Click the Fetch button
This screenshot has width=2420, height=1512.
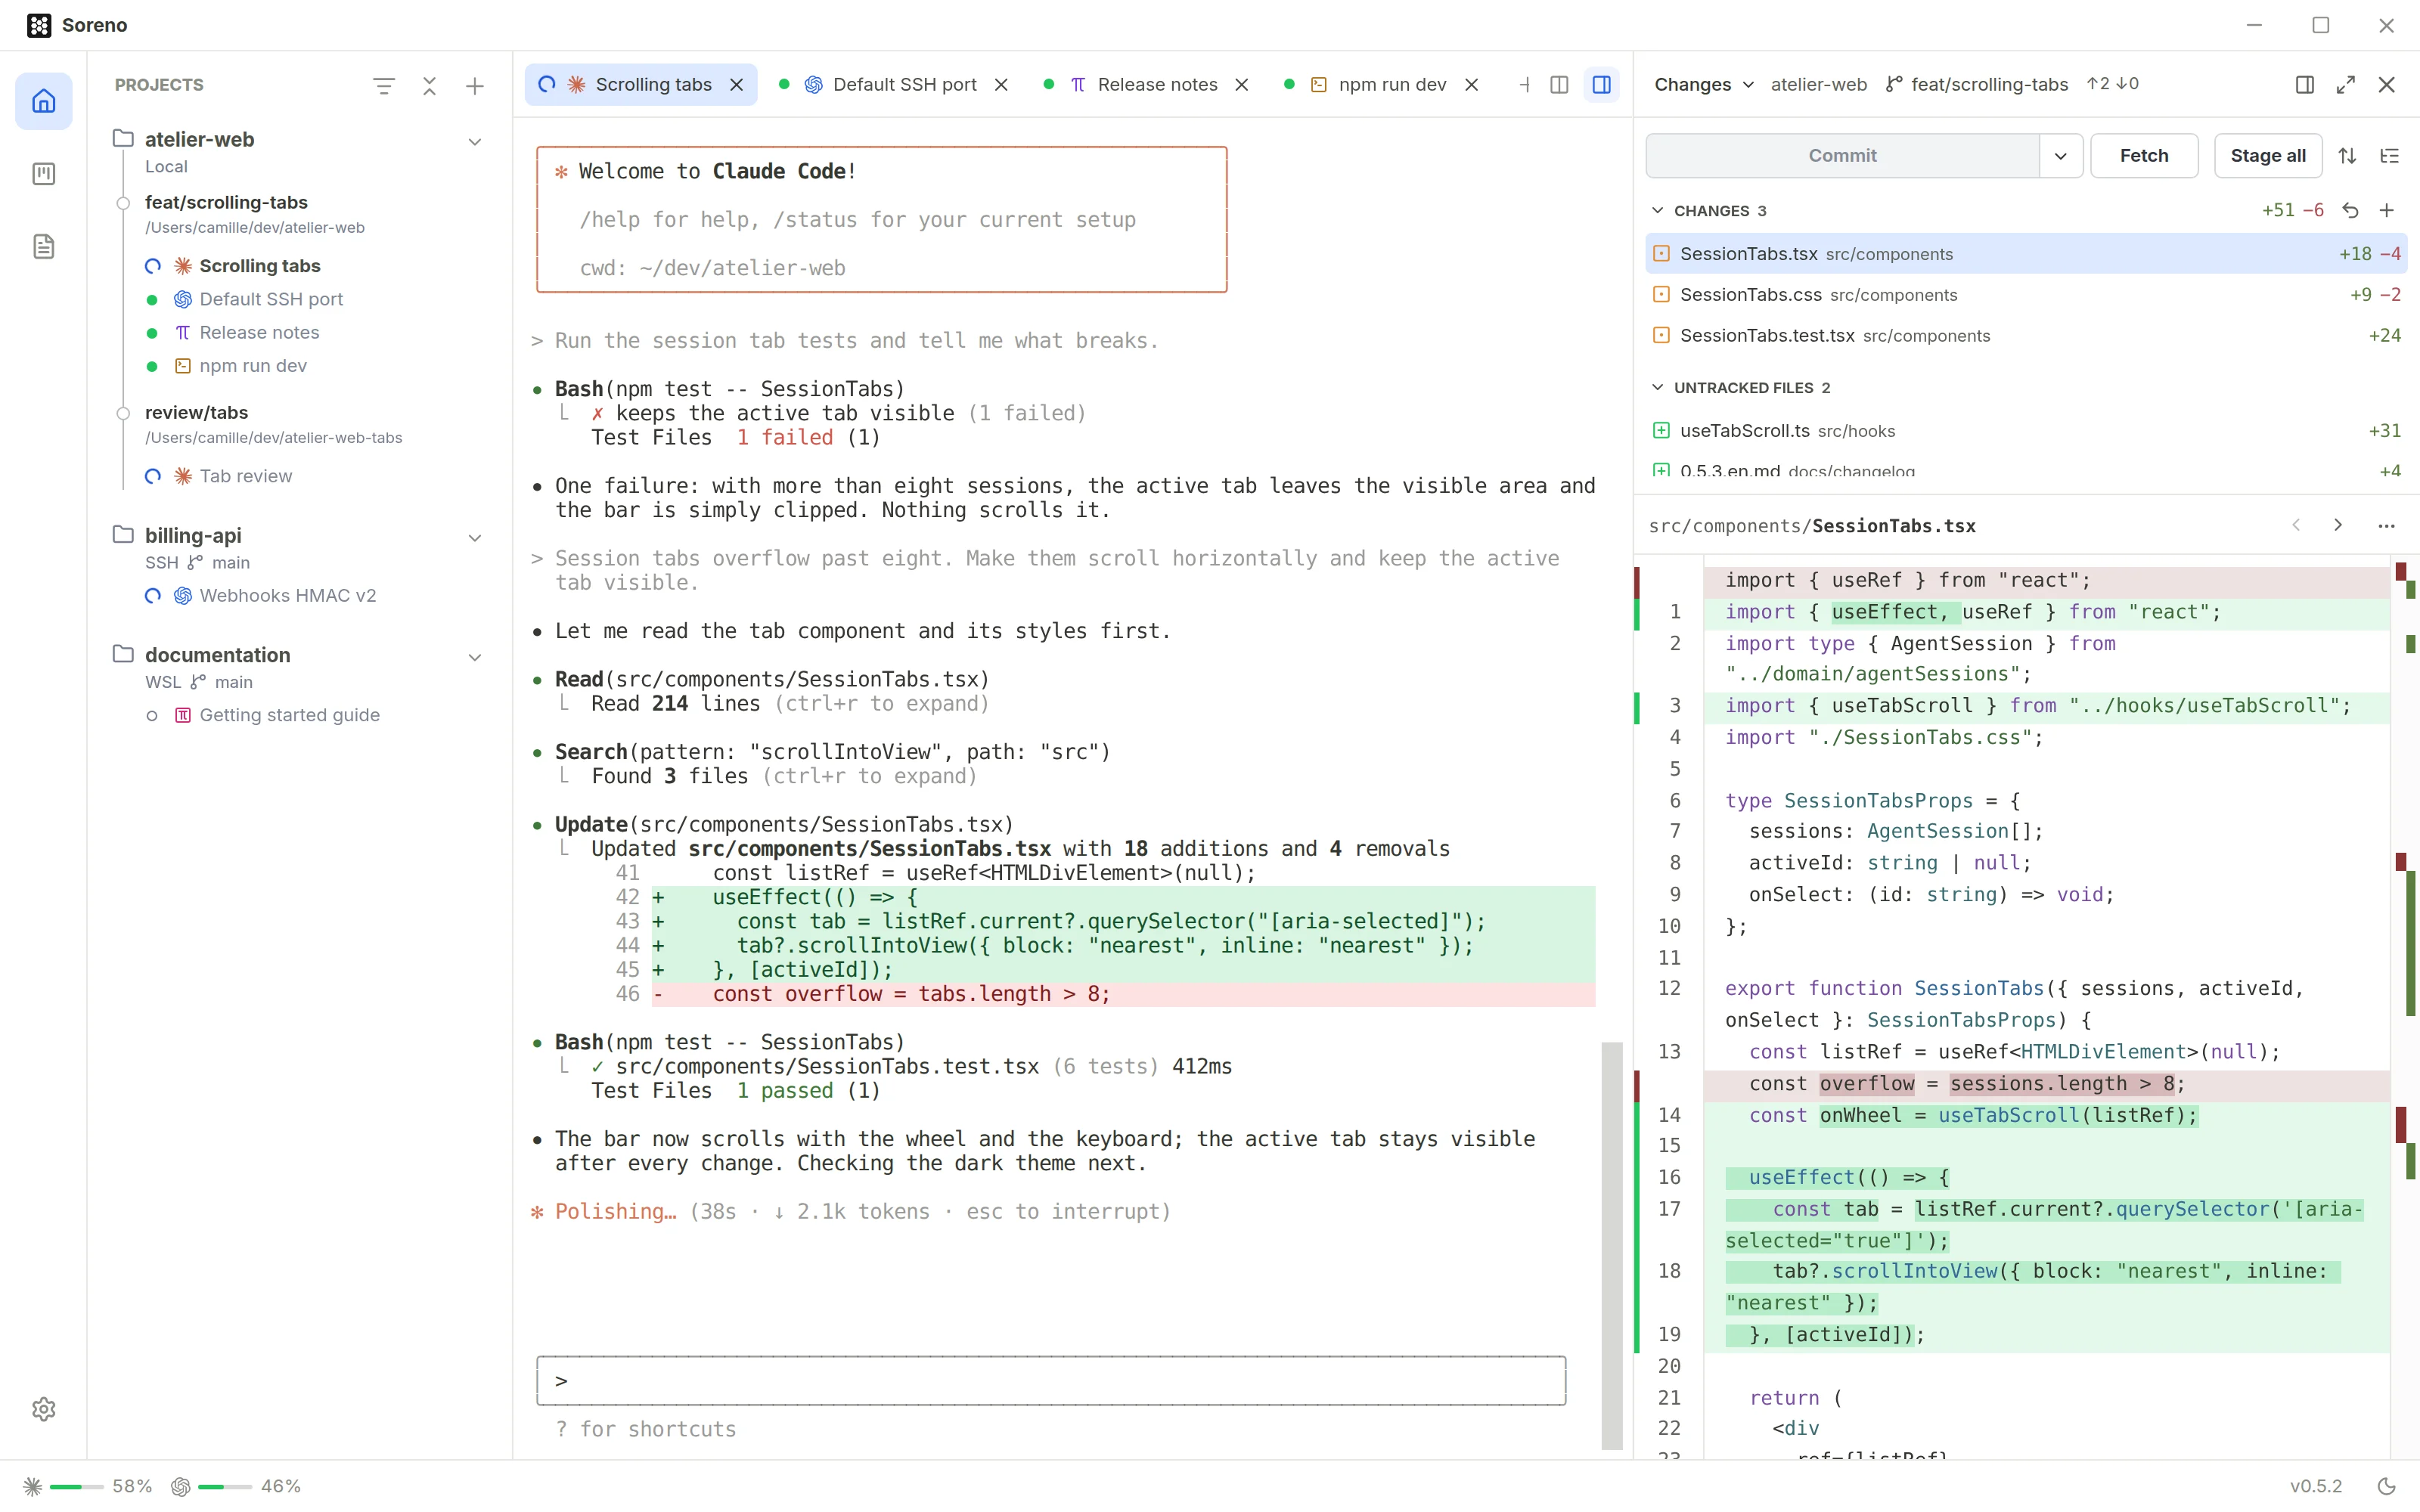2144,156
